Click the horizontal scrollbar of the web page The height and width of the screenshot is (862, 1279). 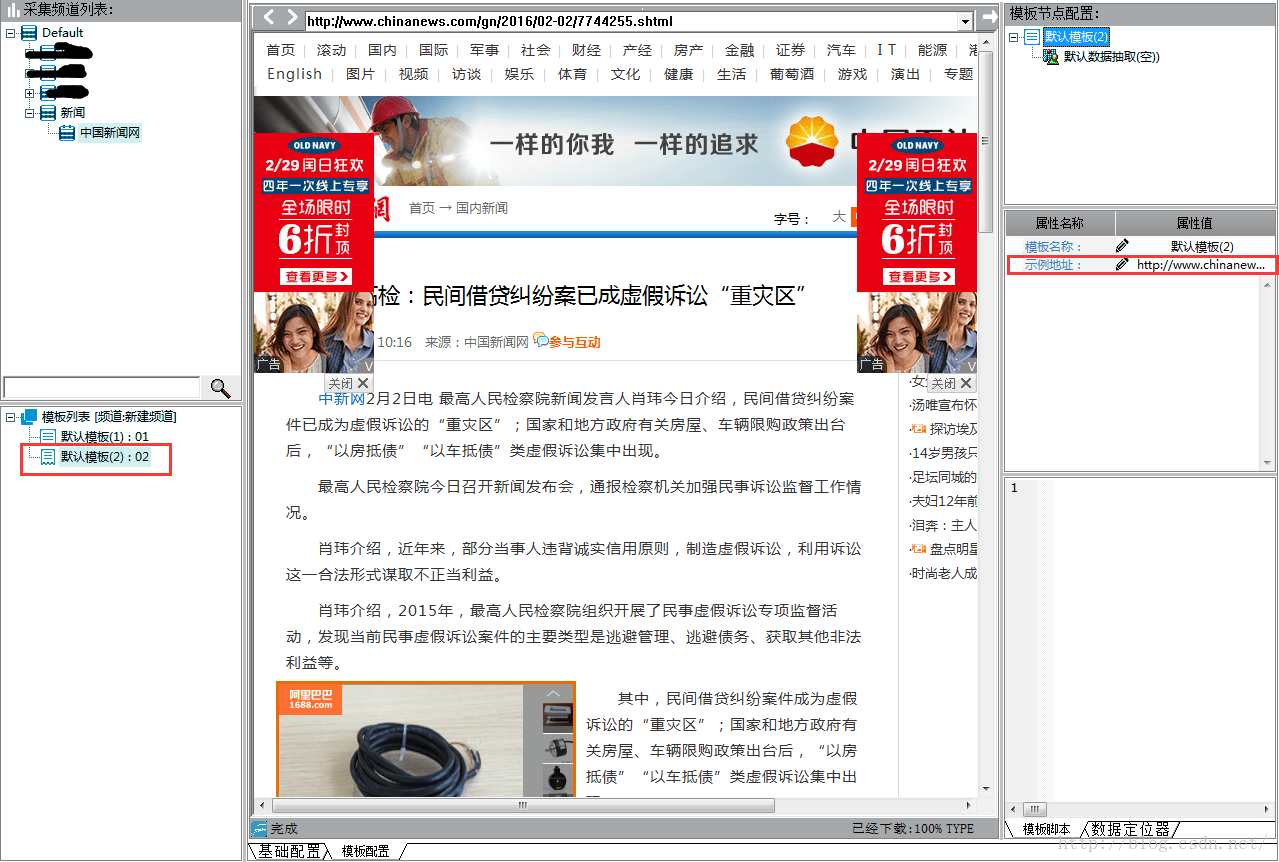[521, 805]
